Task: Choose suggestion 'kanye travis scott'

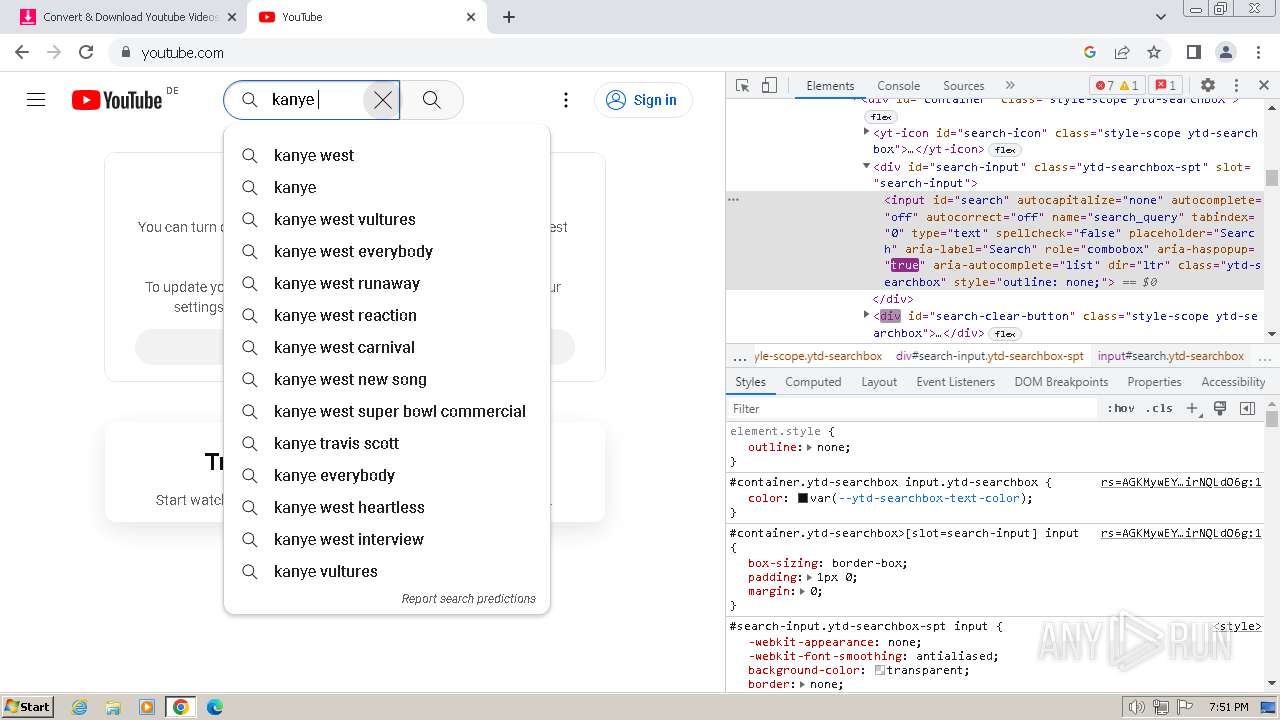Action: point(387,443)
